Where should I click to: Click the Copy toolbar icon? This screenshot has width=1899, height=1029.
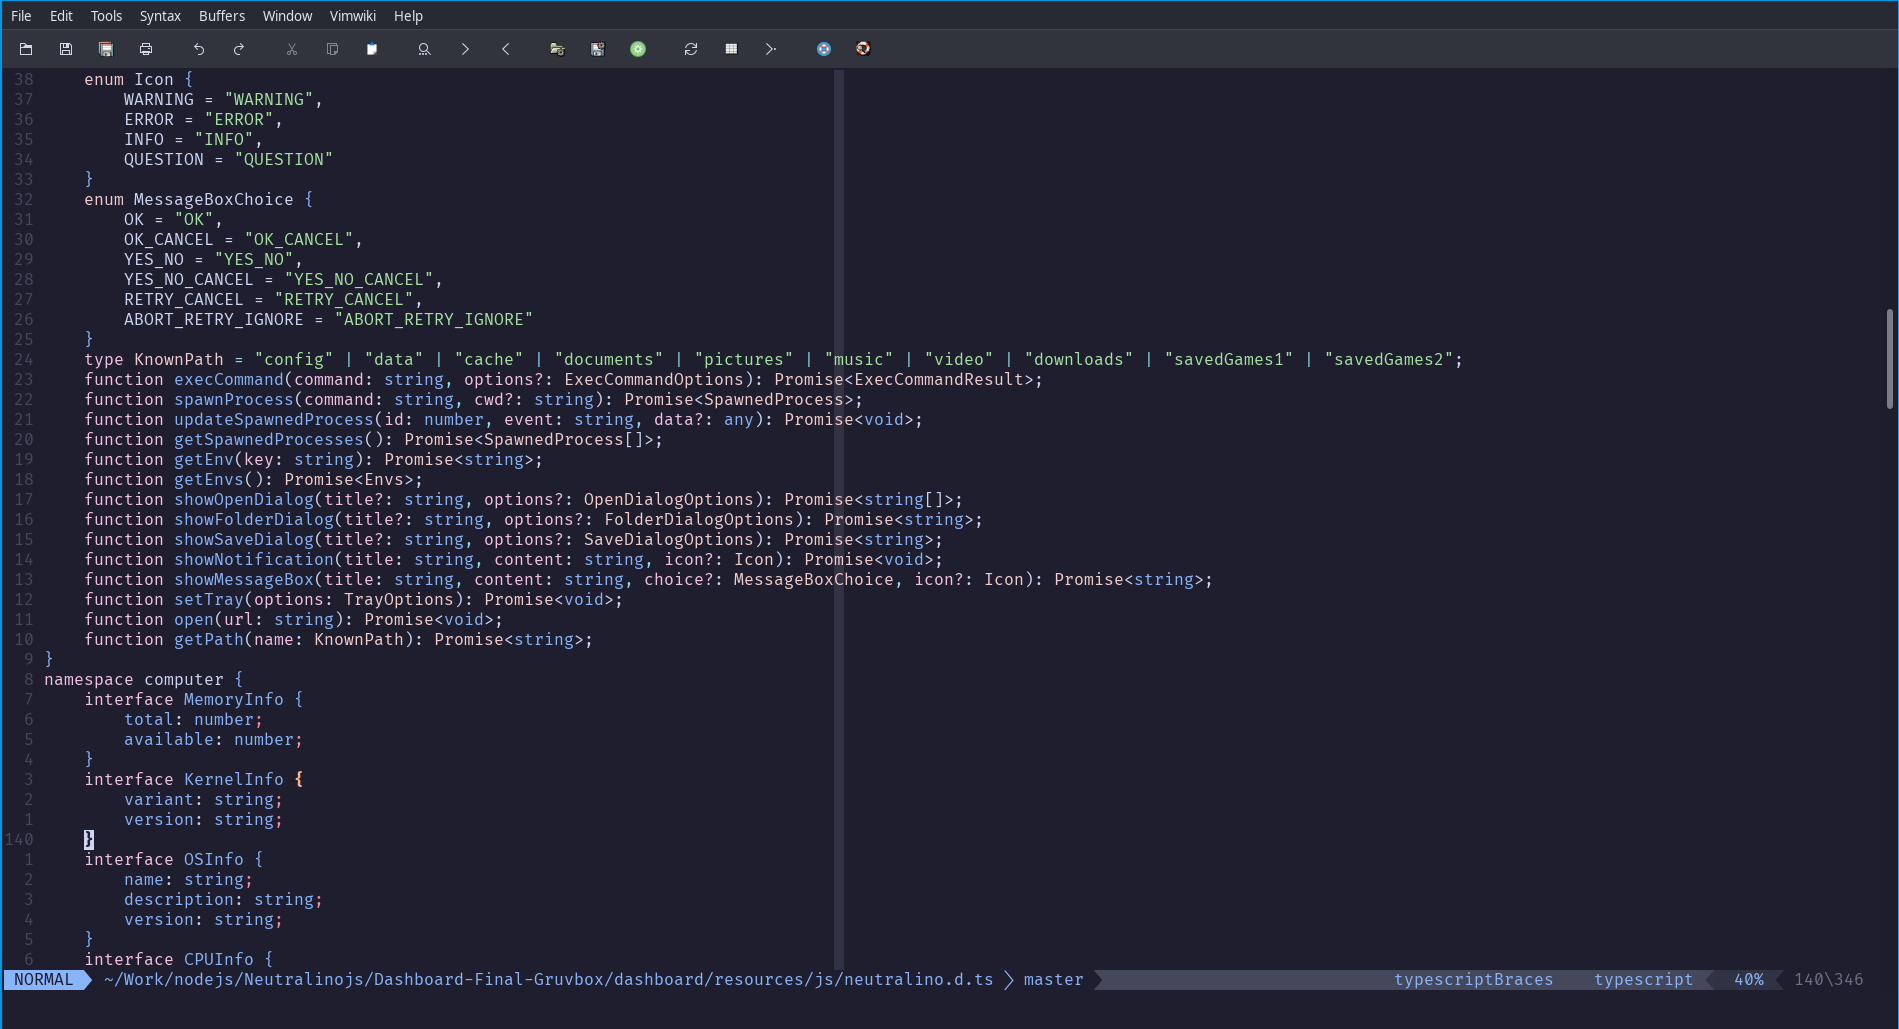(x=332, y=49)
